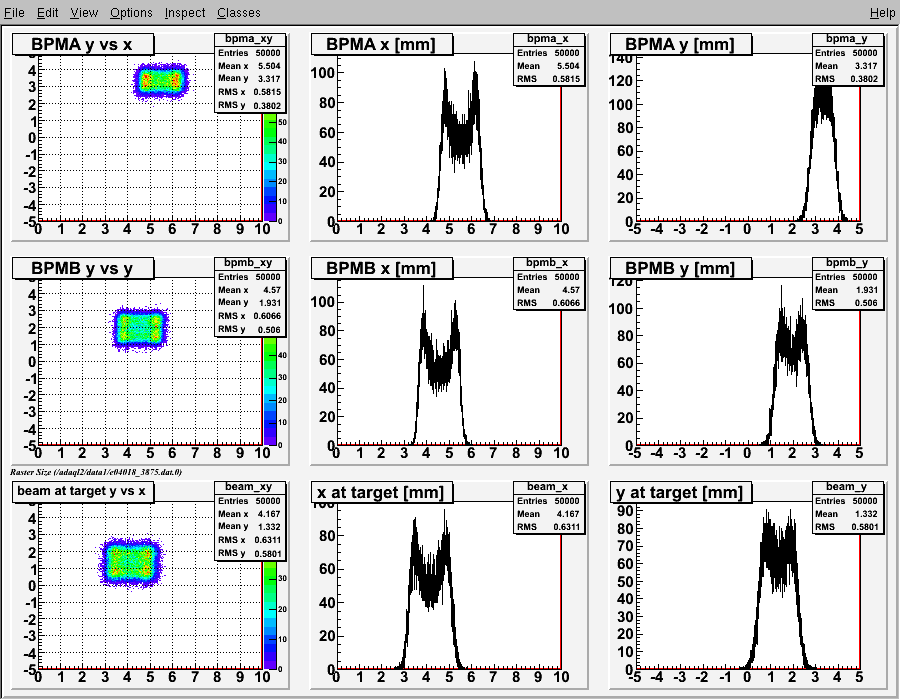Click the beam at target color palette bar
The image size is (900, 700).
tap(270, 615)
